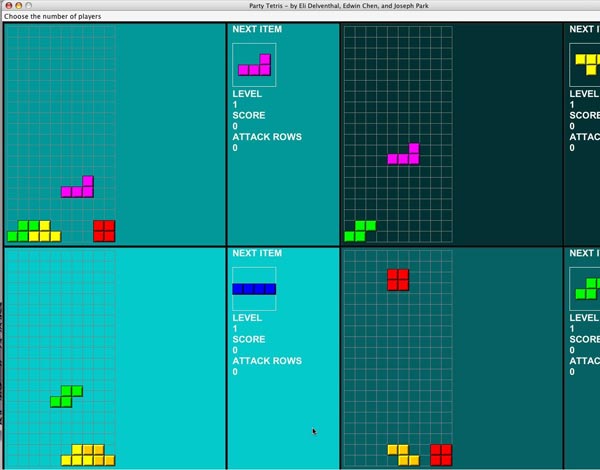The height and width of the screenshot is (470, 600).
Task: Click the LEVEL label in top-left player panel
Action: [247, 94]
